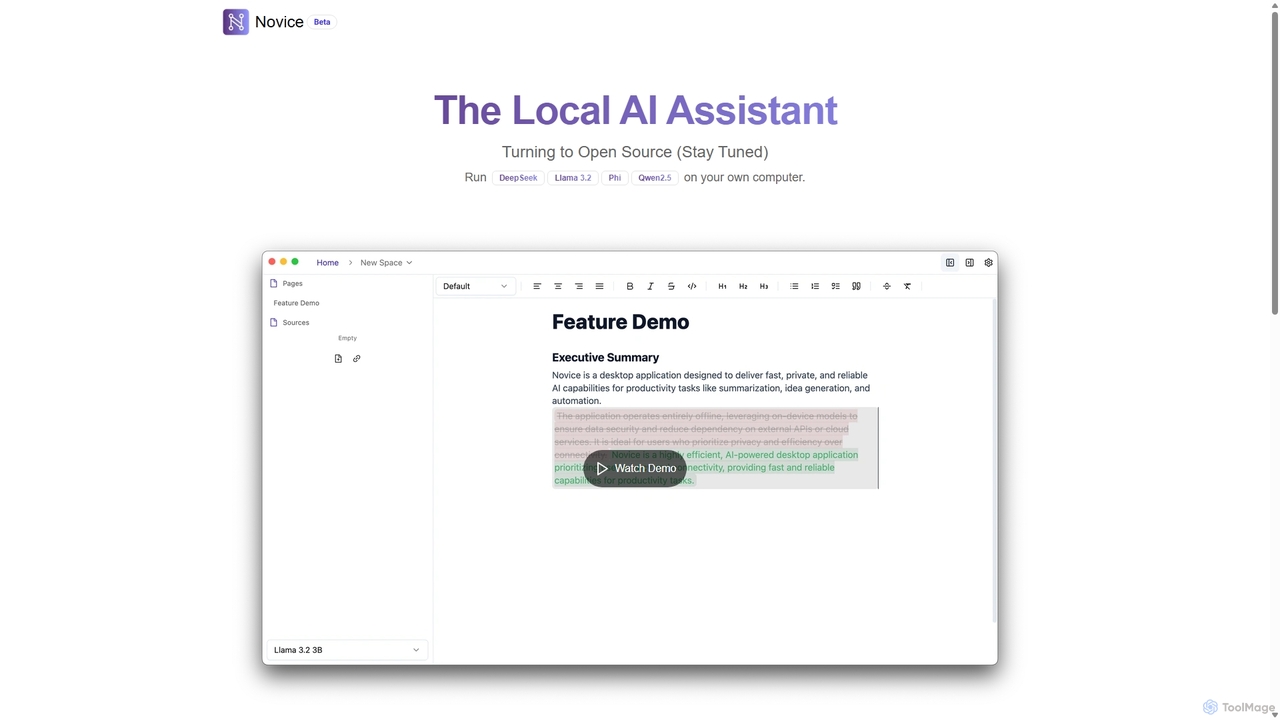Click the Pages section icon

[x=273, y=283]
